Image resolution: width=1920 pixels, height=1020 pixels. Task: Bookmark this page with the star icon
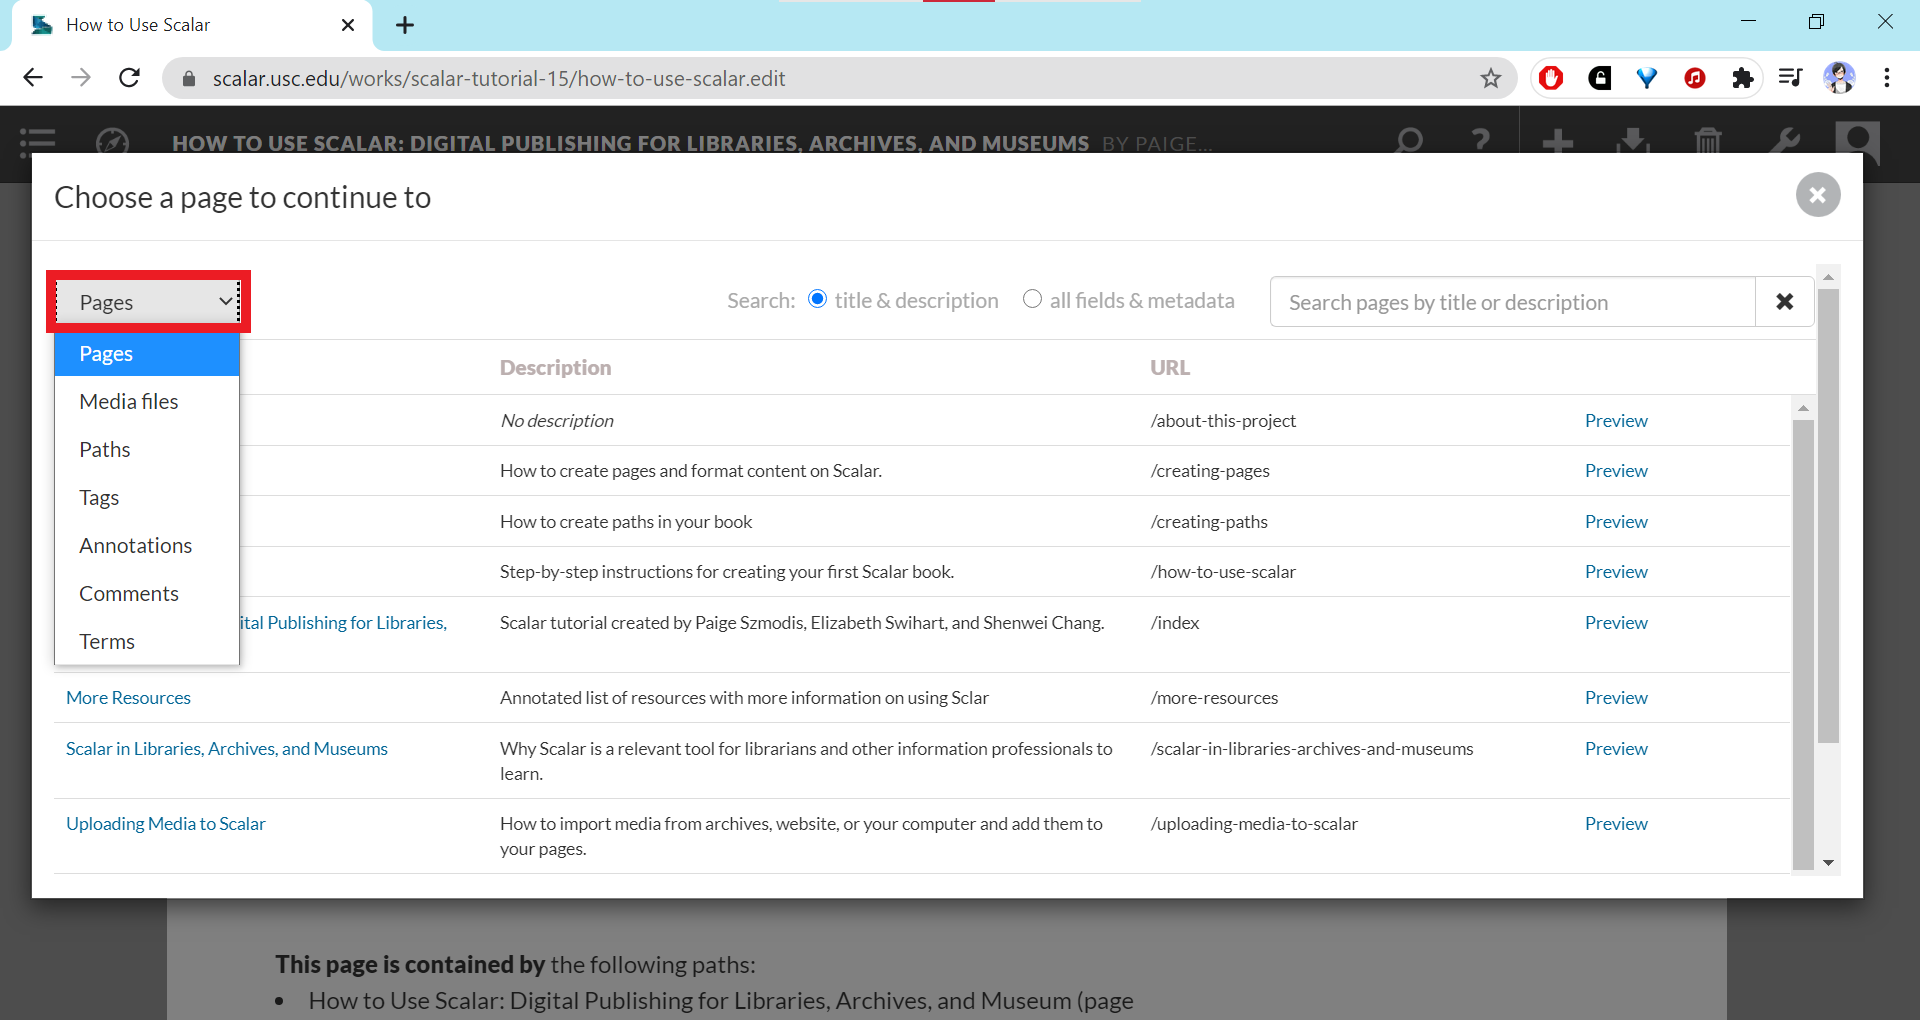tap(1490, 78)
